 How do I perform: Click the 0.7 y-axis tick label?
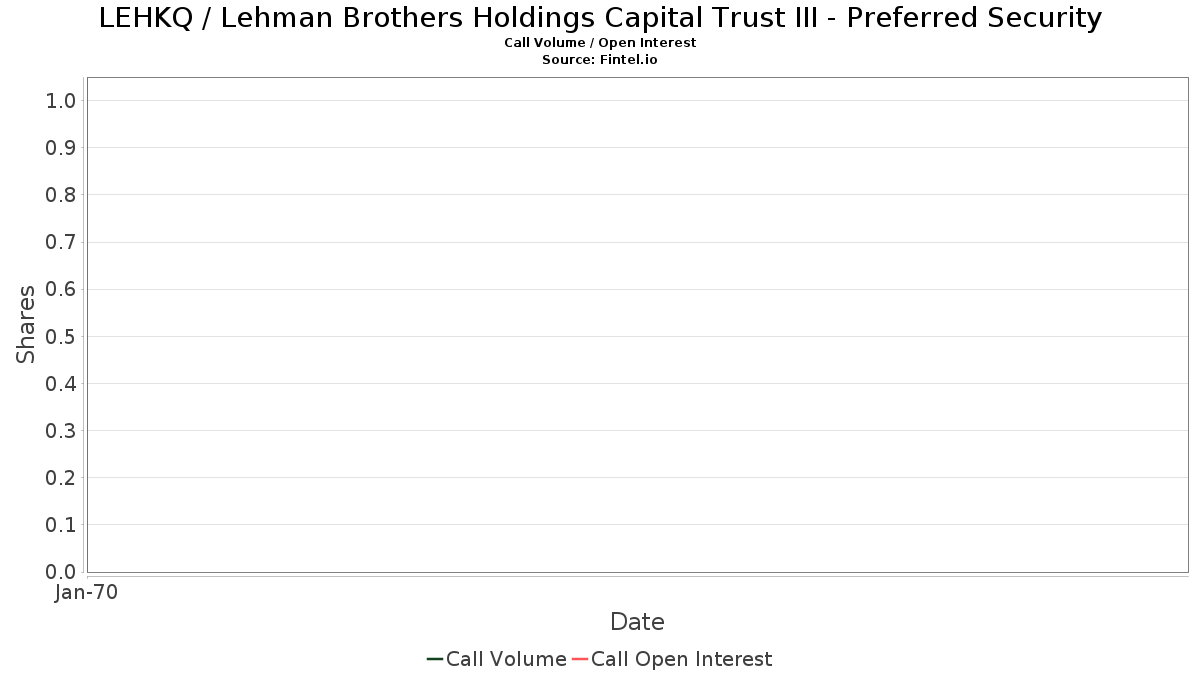coord(61,242)
